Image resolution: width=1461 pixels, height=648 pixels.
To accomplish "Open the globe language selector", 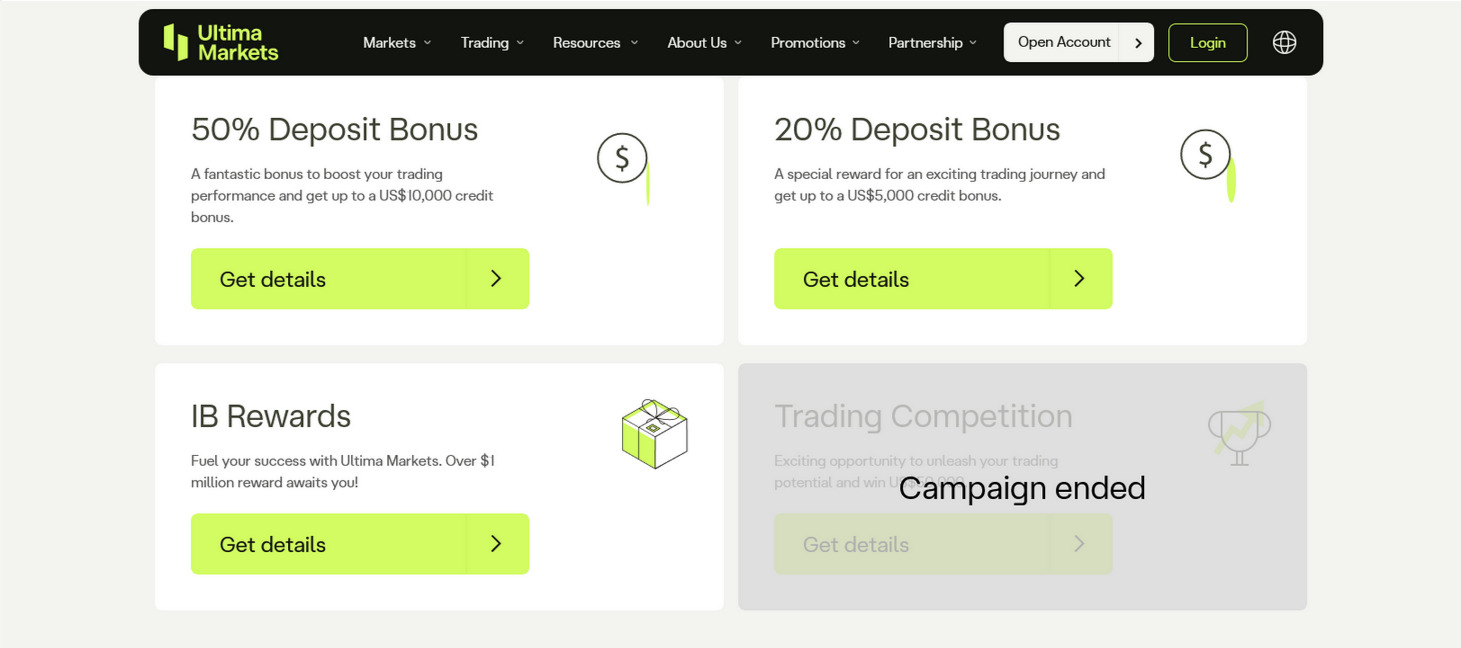I will (1284, 42).
